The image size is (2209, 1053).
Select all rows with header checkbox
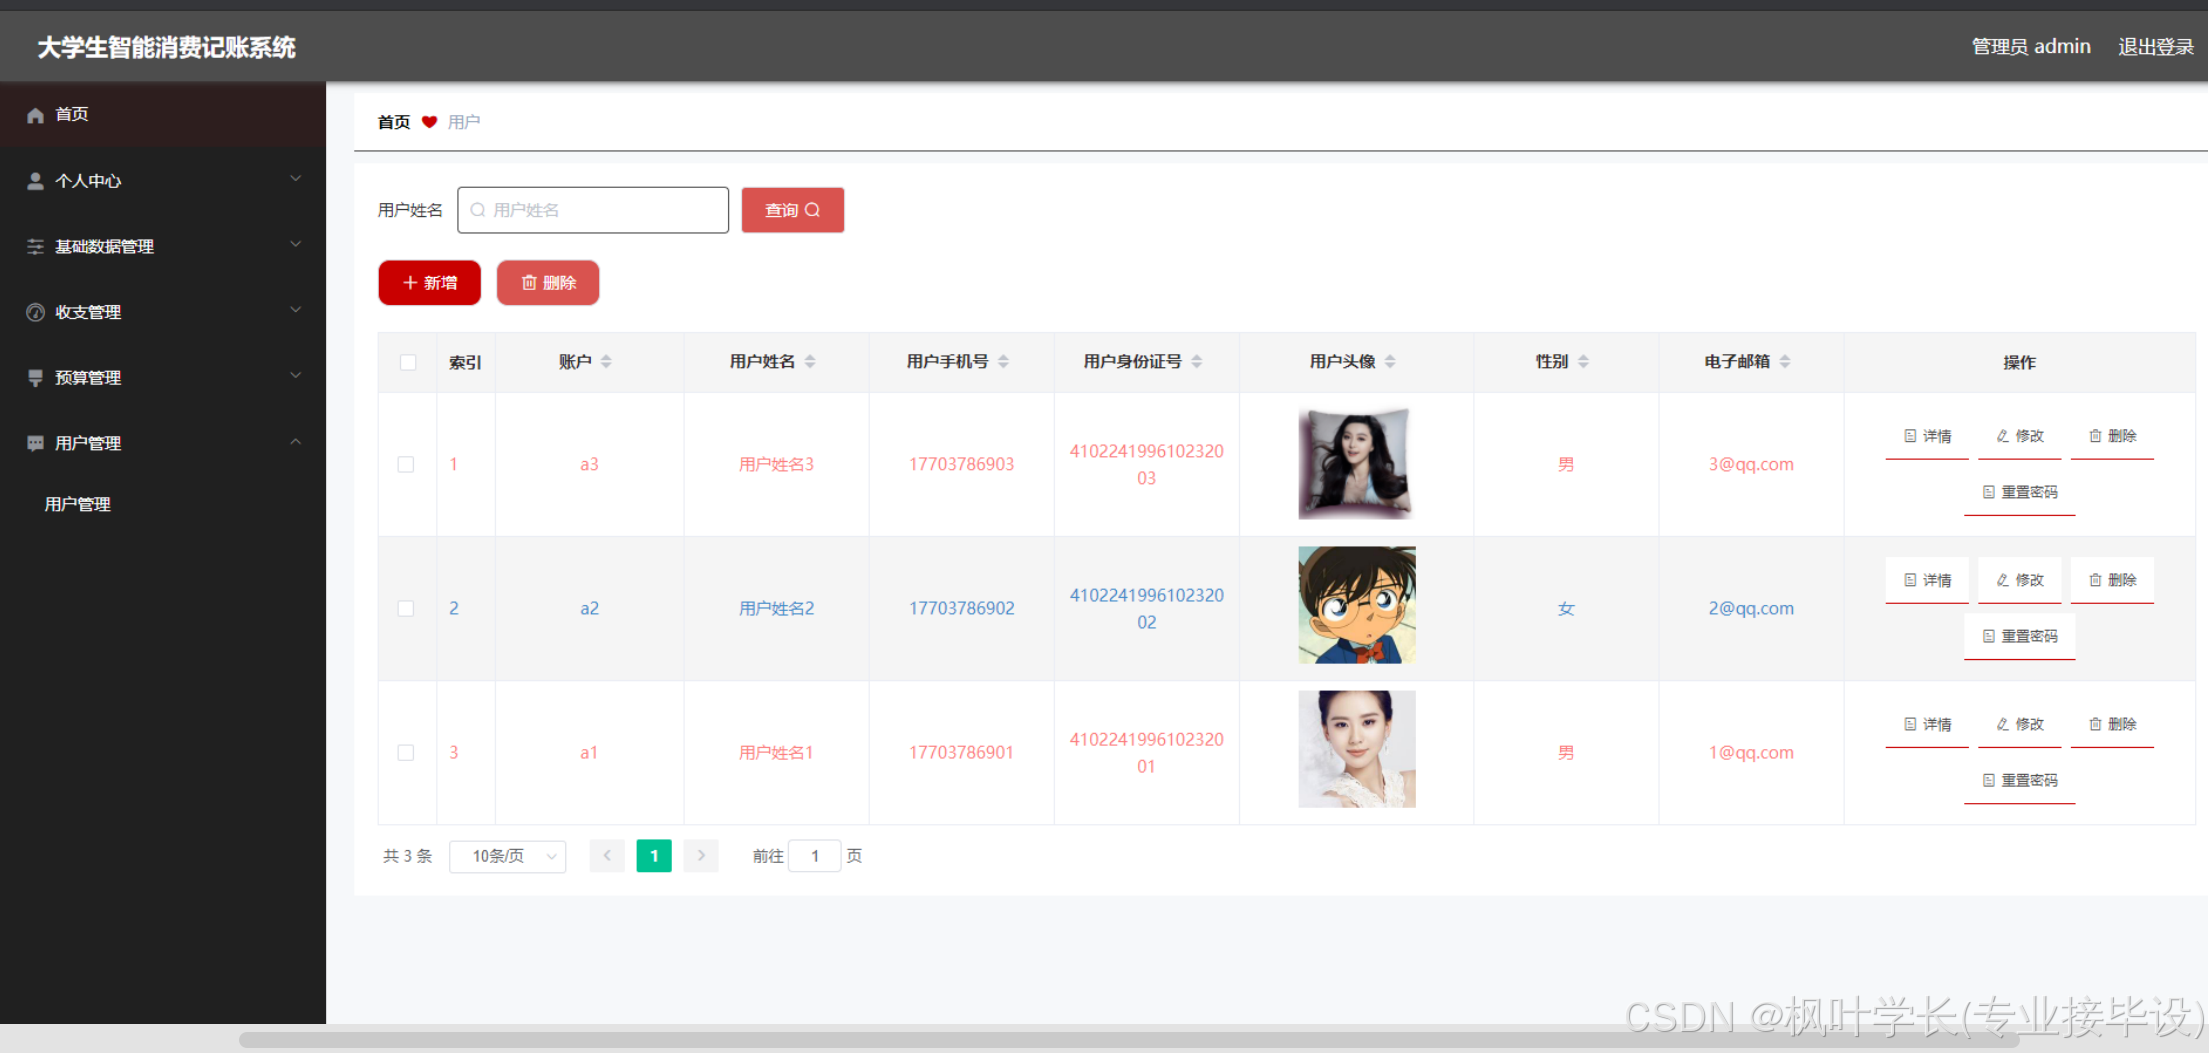408,362
